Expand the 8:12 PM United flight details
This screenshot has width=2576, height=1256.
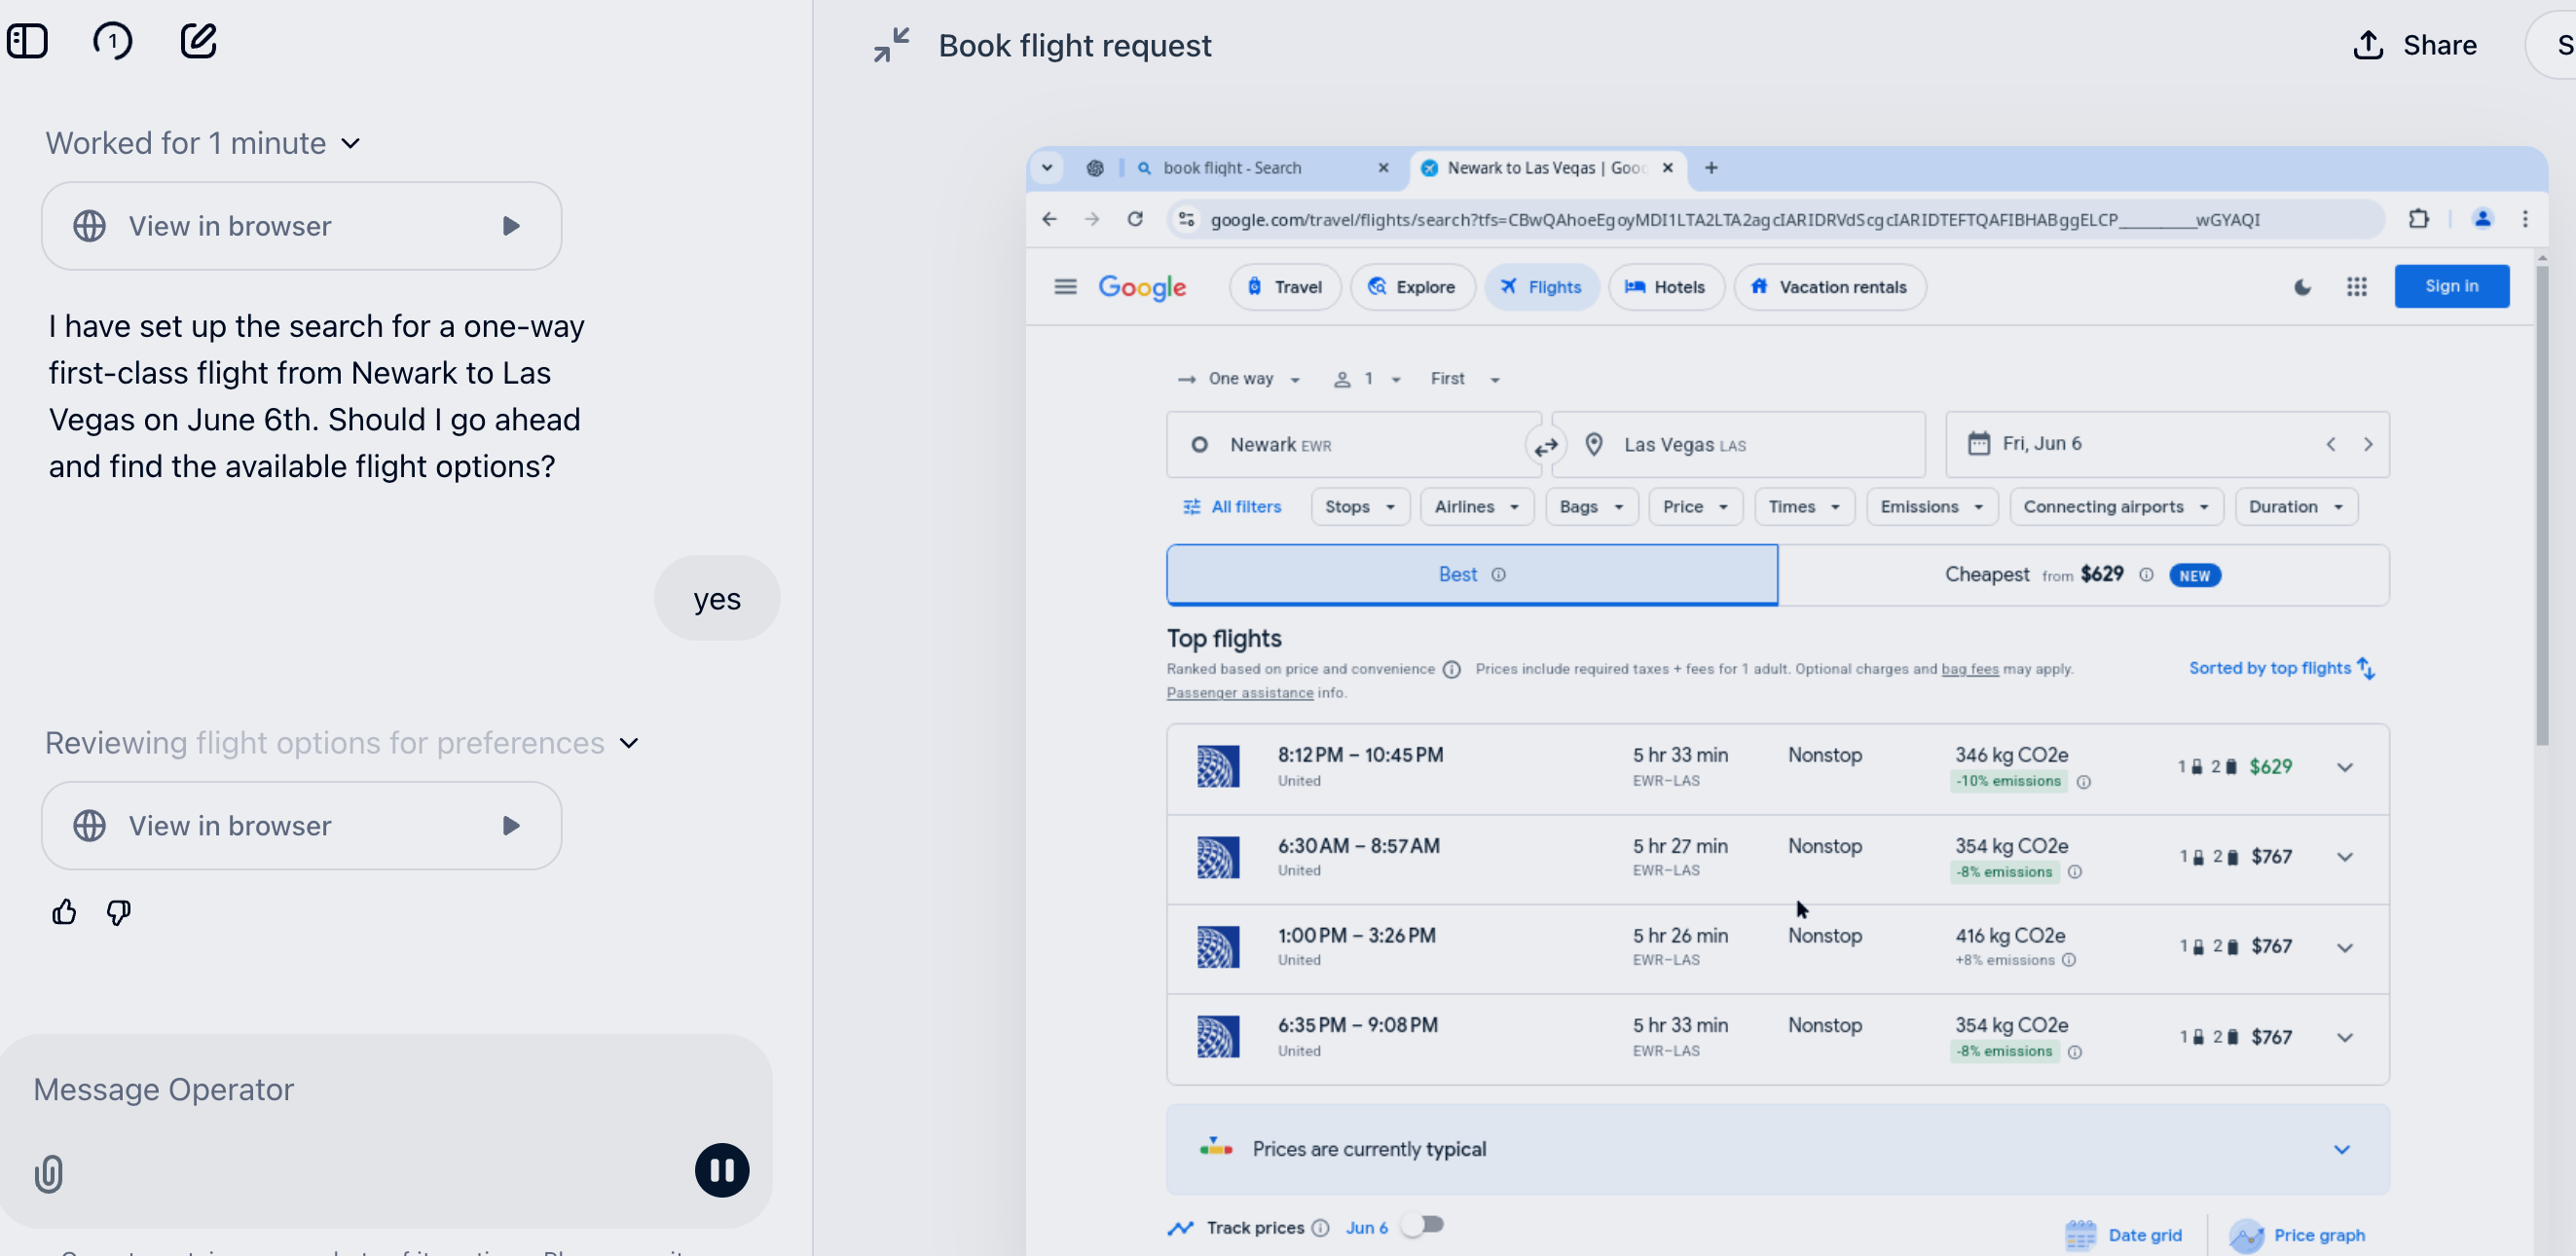[2345, 768]
